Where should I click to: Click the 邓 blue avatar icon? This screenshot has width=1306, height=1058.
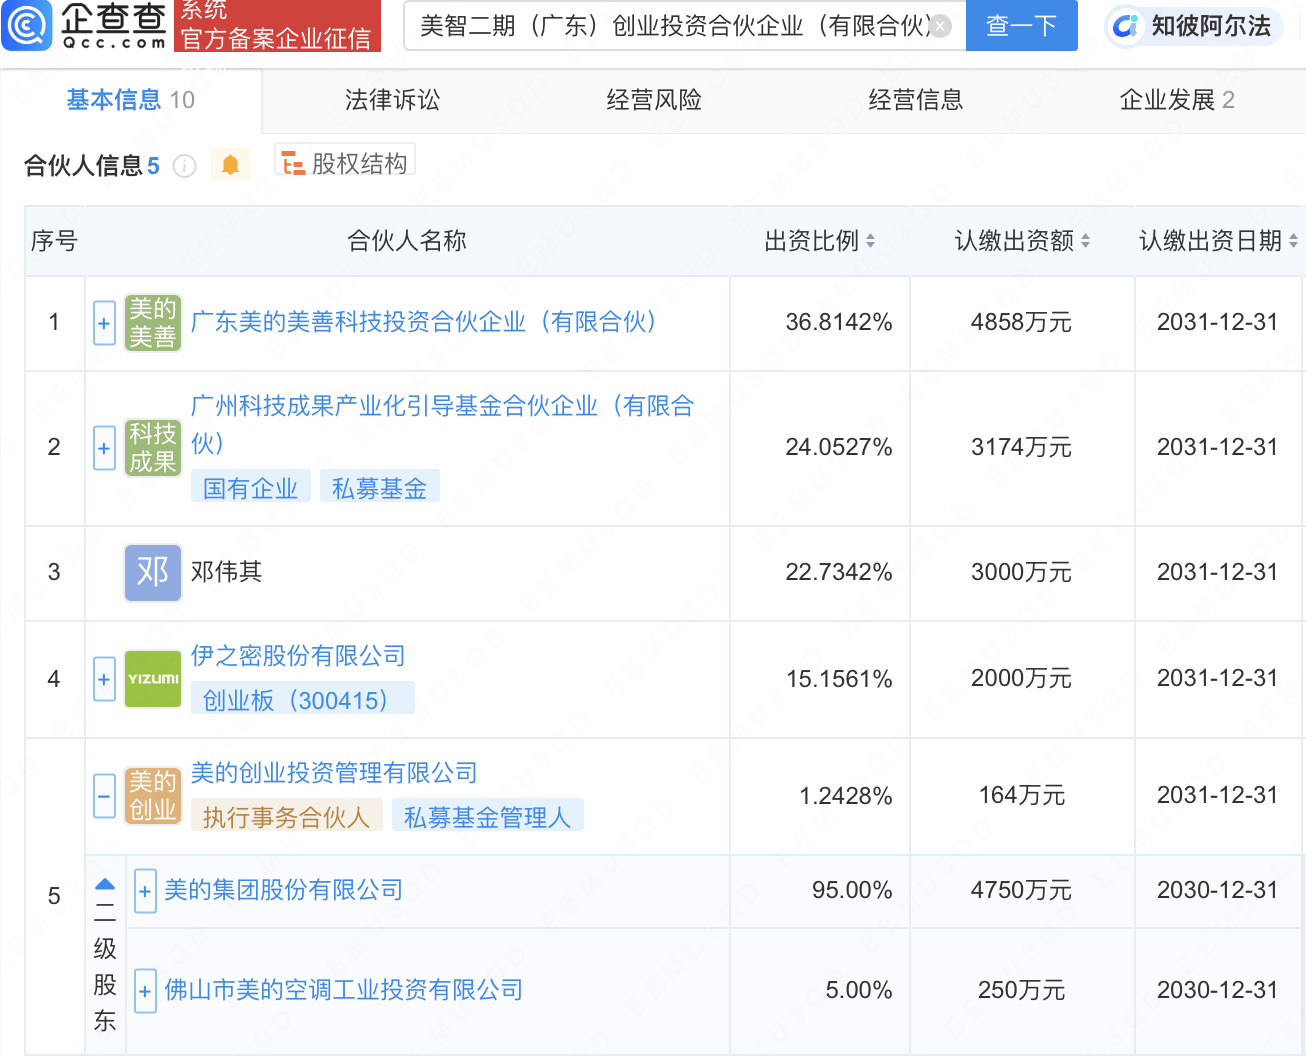point(153,573)
